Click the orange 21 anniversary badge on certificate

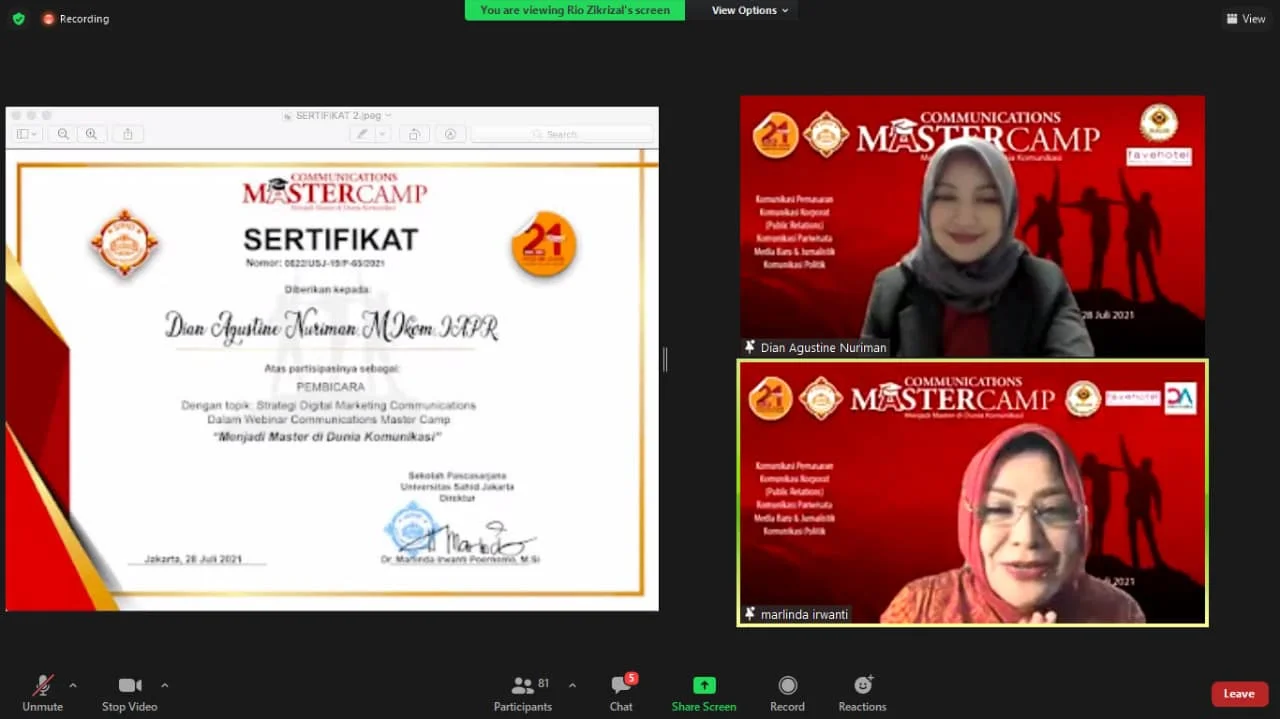click(x=544, y=243)
